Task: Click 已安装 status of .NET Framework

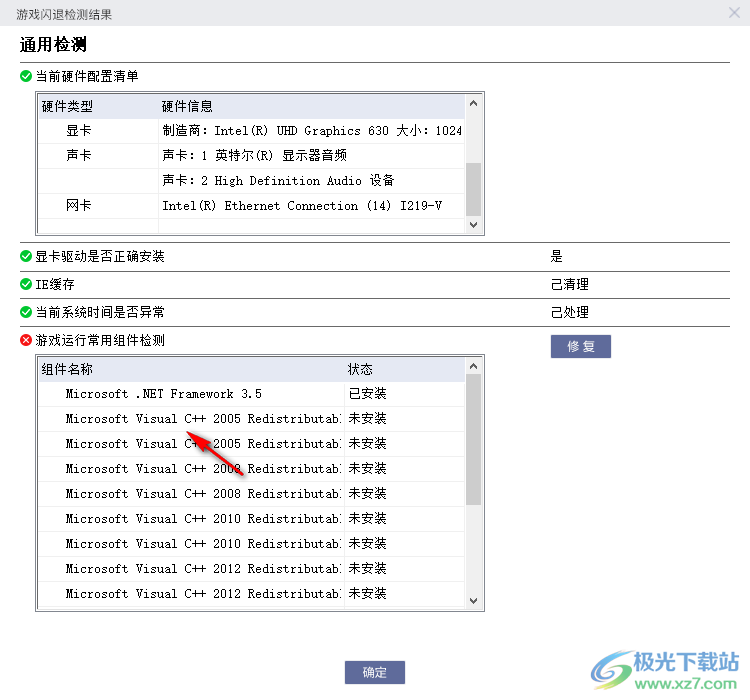Action: pos(367,394)
